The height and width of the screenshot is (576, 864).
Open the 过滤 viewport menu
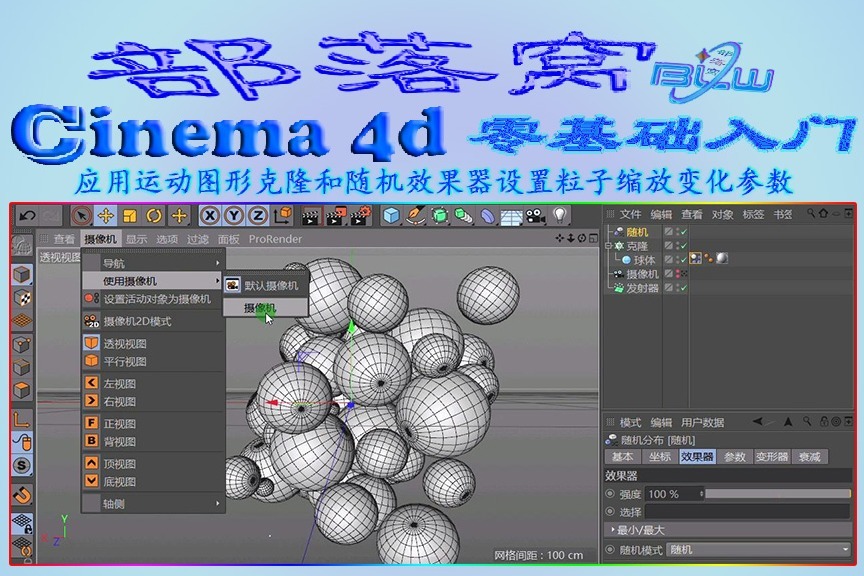tap(197, 239)
